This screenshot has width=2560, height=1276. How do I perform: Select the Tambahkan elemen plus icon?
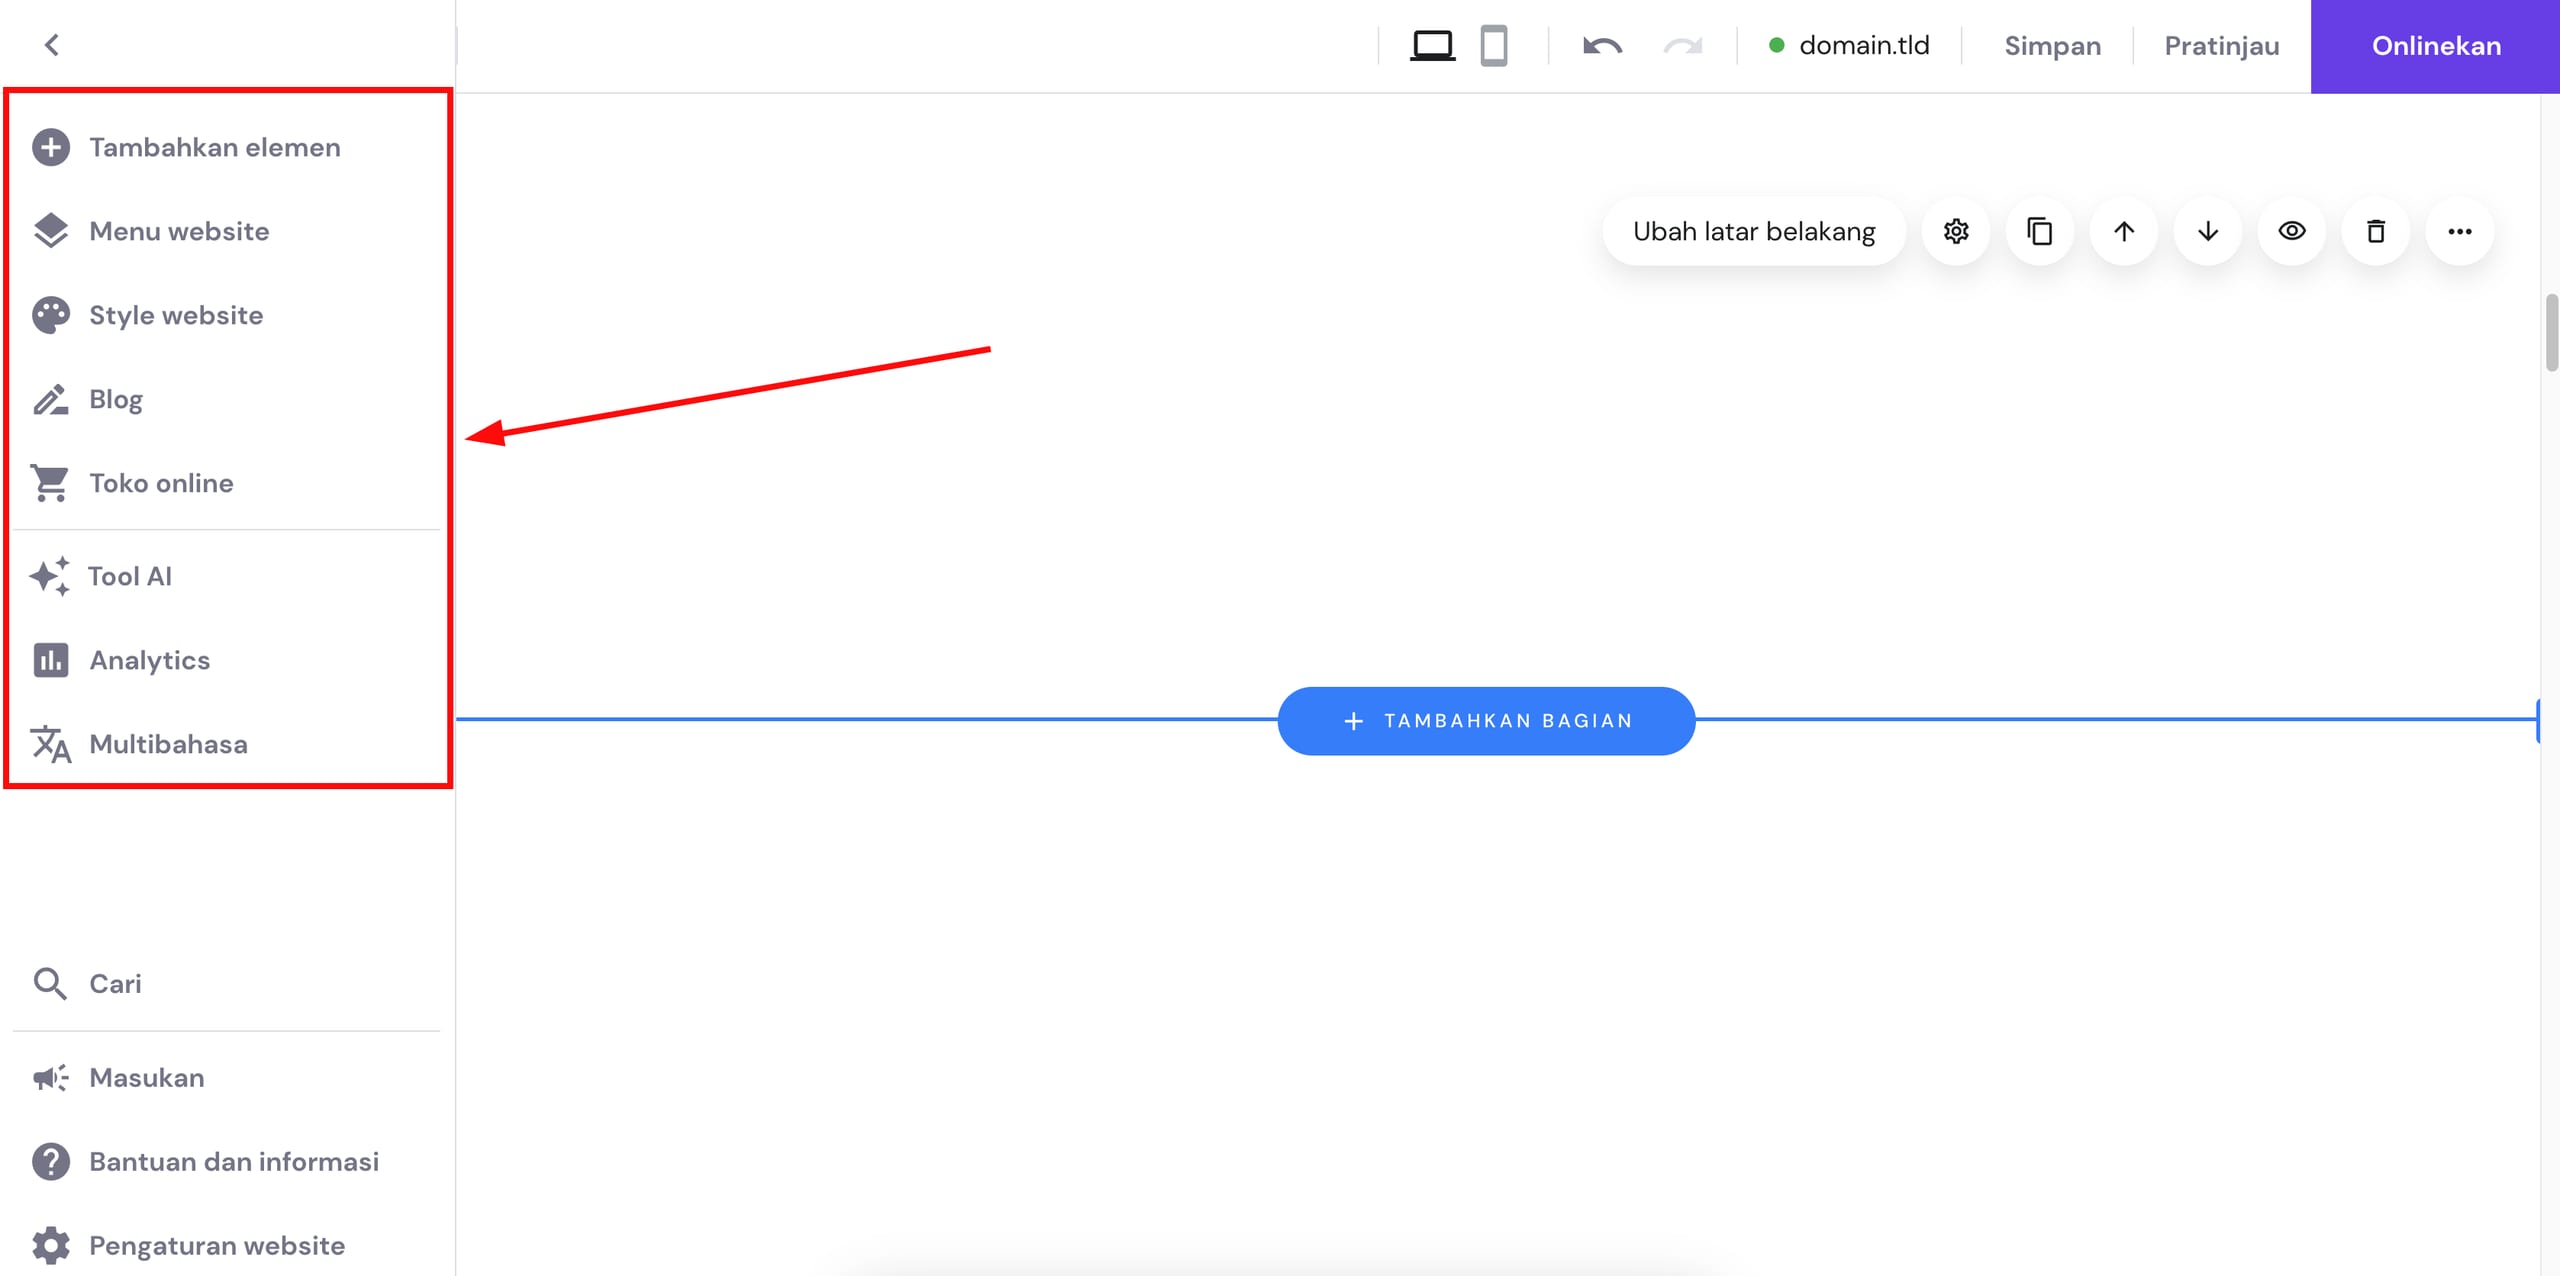[x=51, y=147]
